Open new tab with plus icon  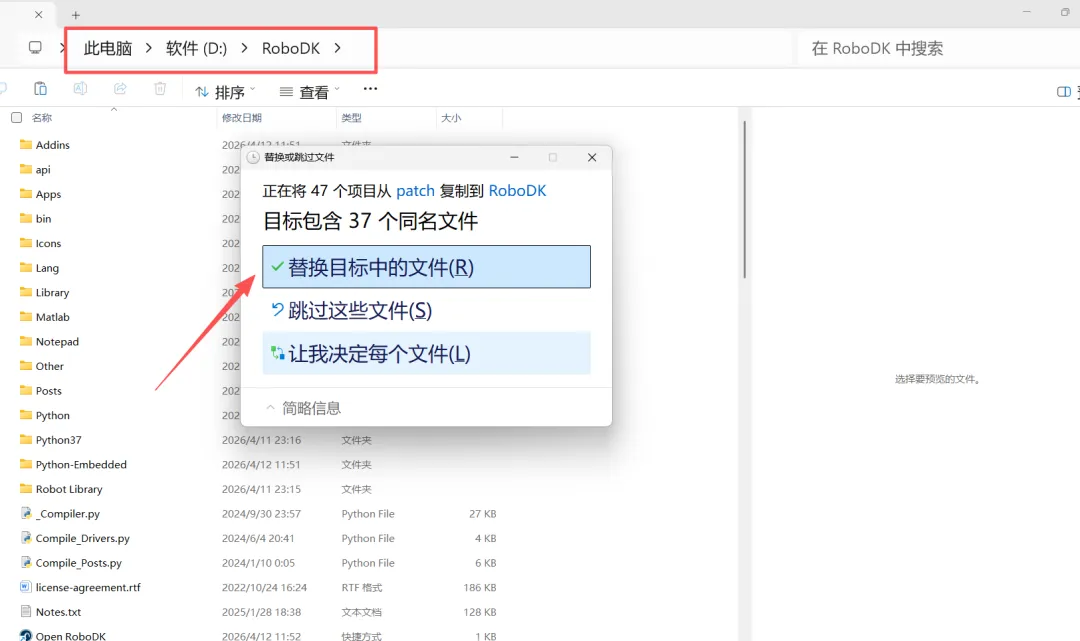point(76,14)
